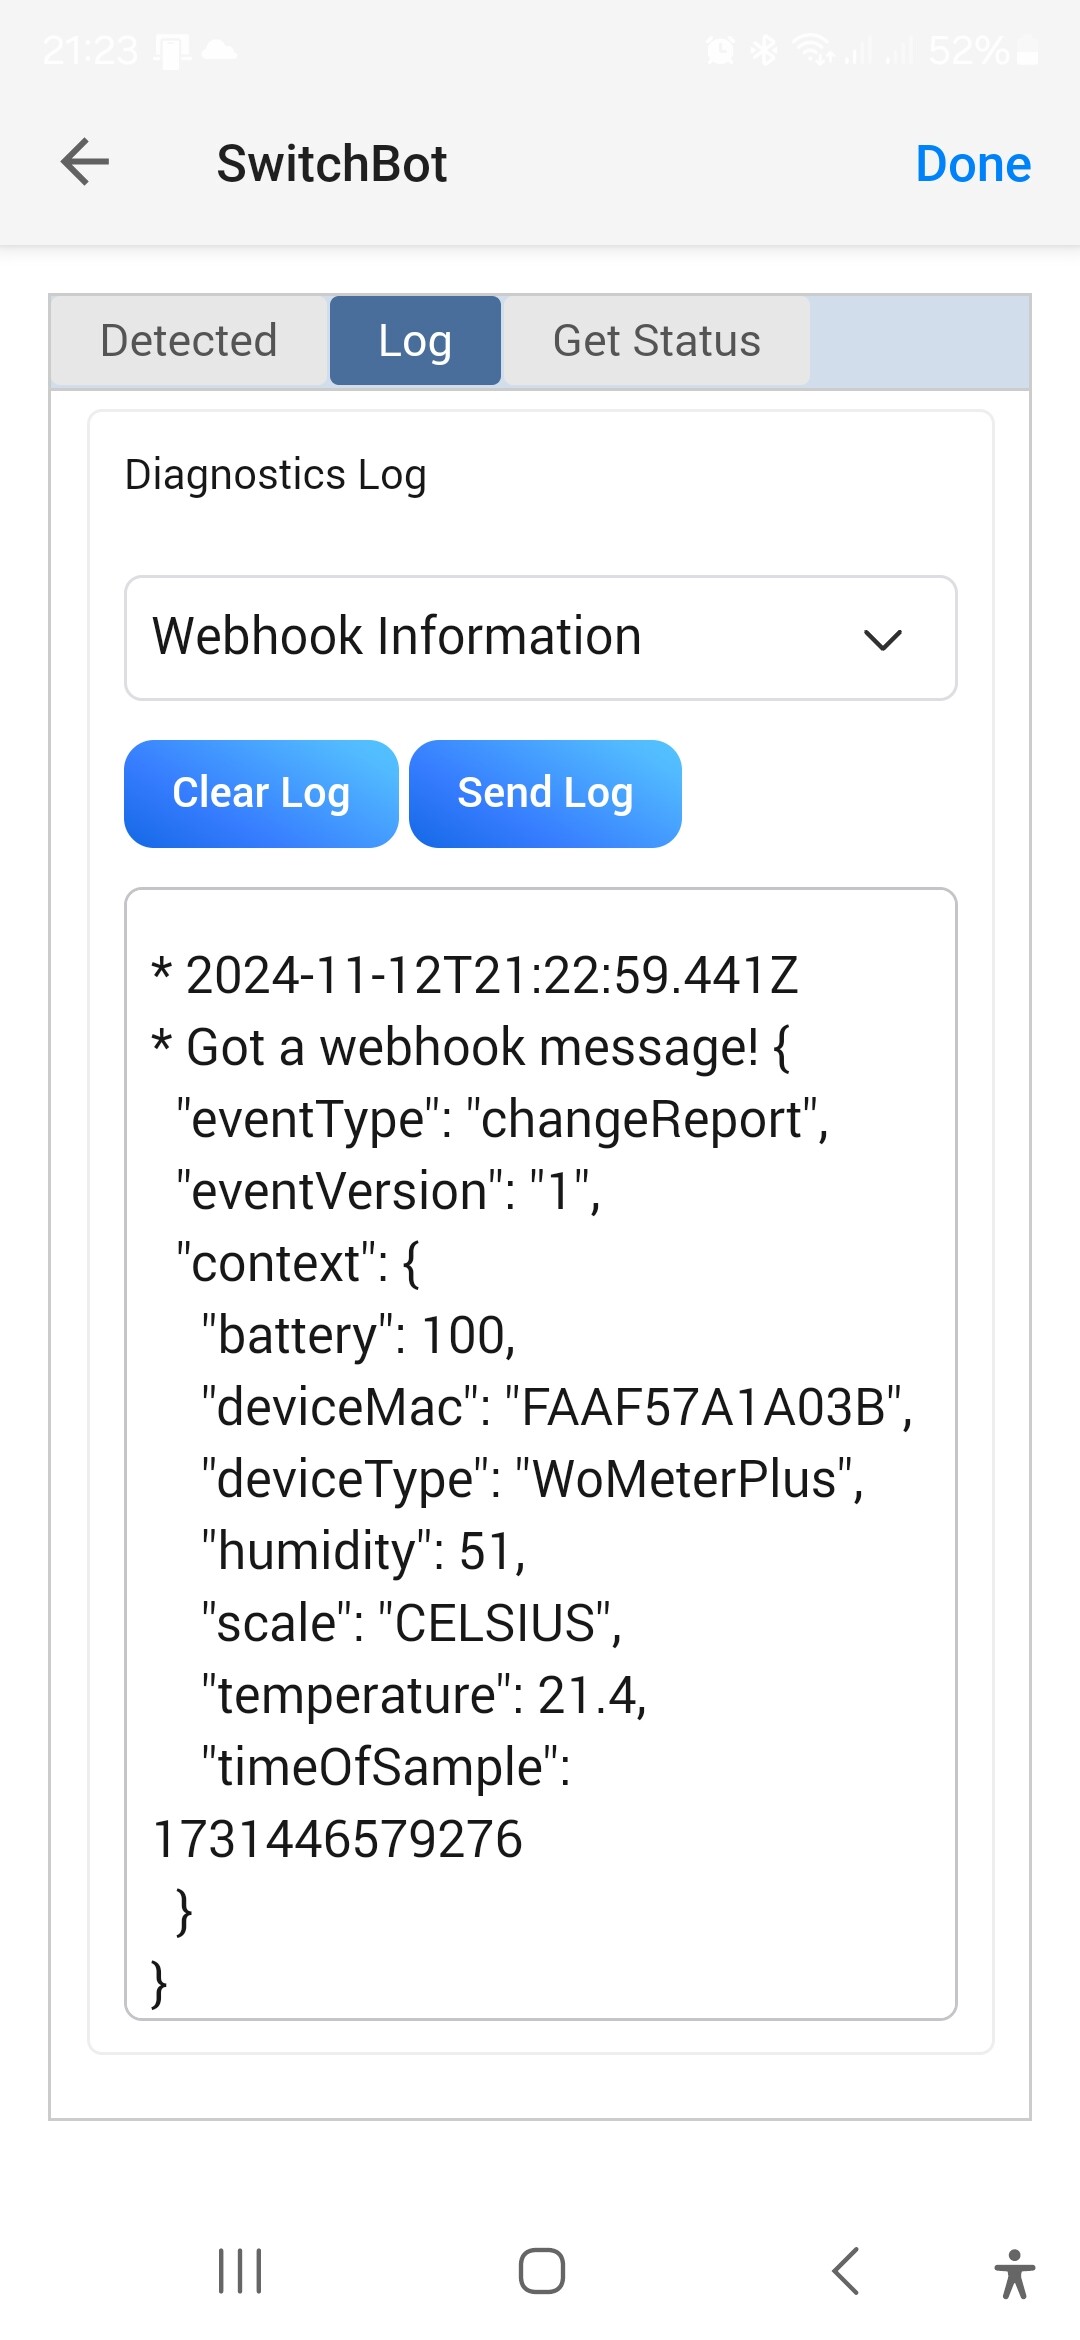Tap Done in the top right
1080x2340 pixels.
pos(972,164)
